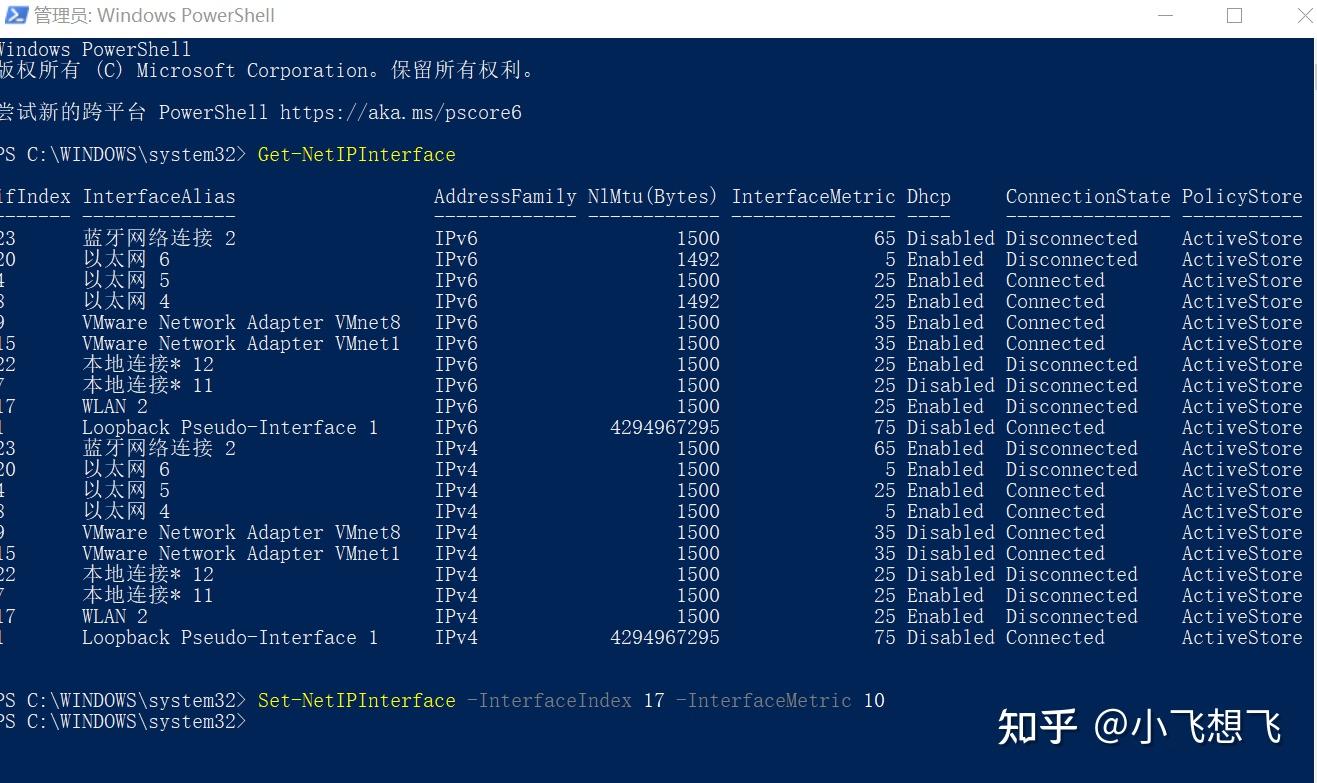The height and width of the screenshot is (783, 1317).
Task: Click the NlMtu(Bytes) column header
Action: tap(653, 196)
